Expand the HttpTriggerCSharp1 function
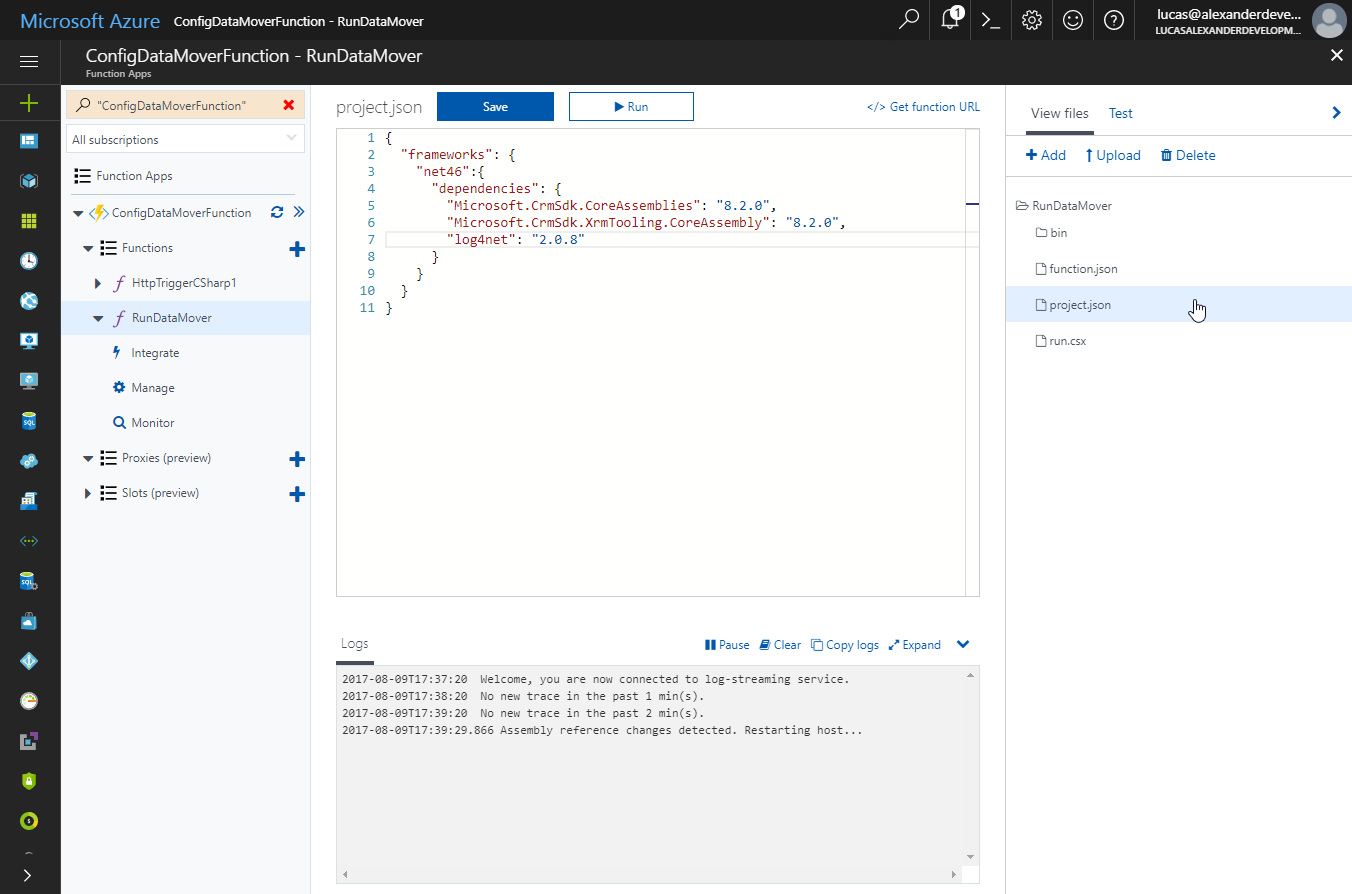 (x=98, y=284)
